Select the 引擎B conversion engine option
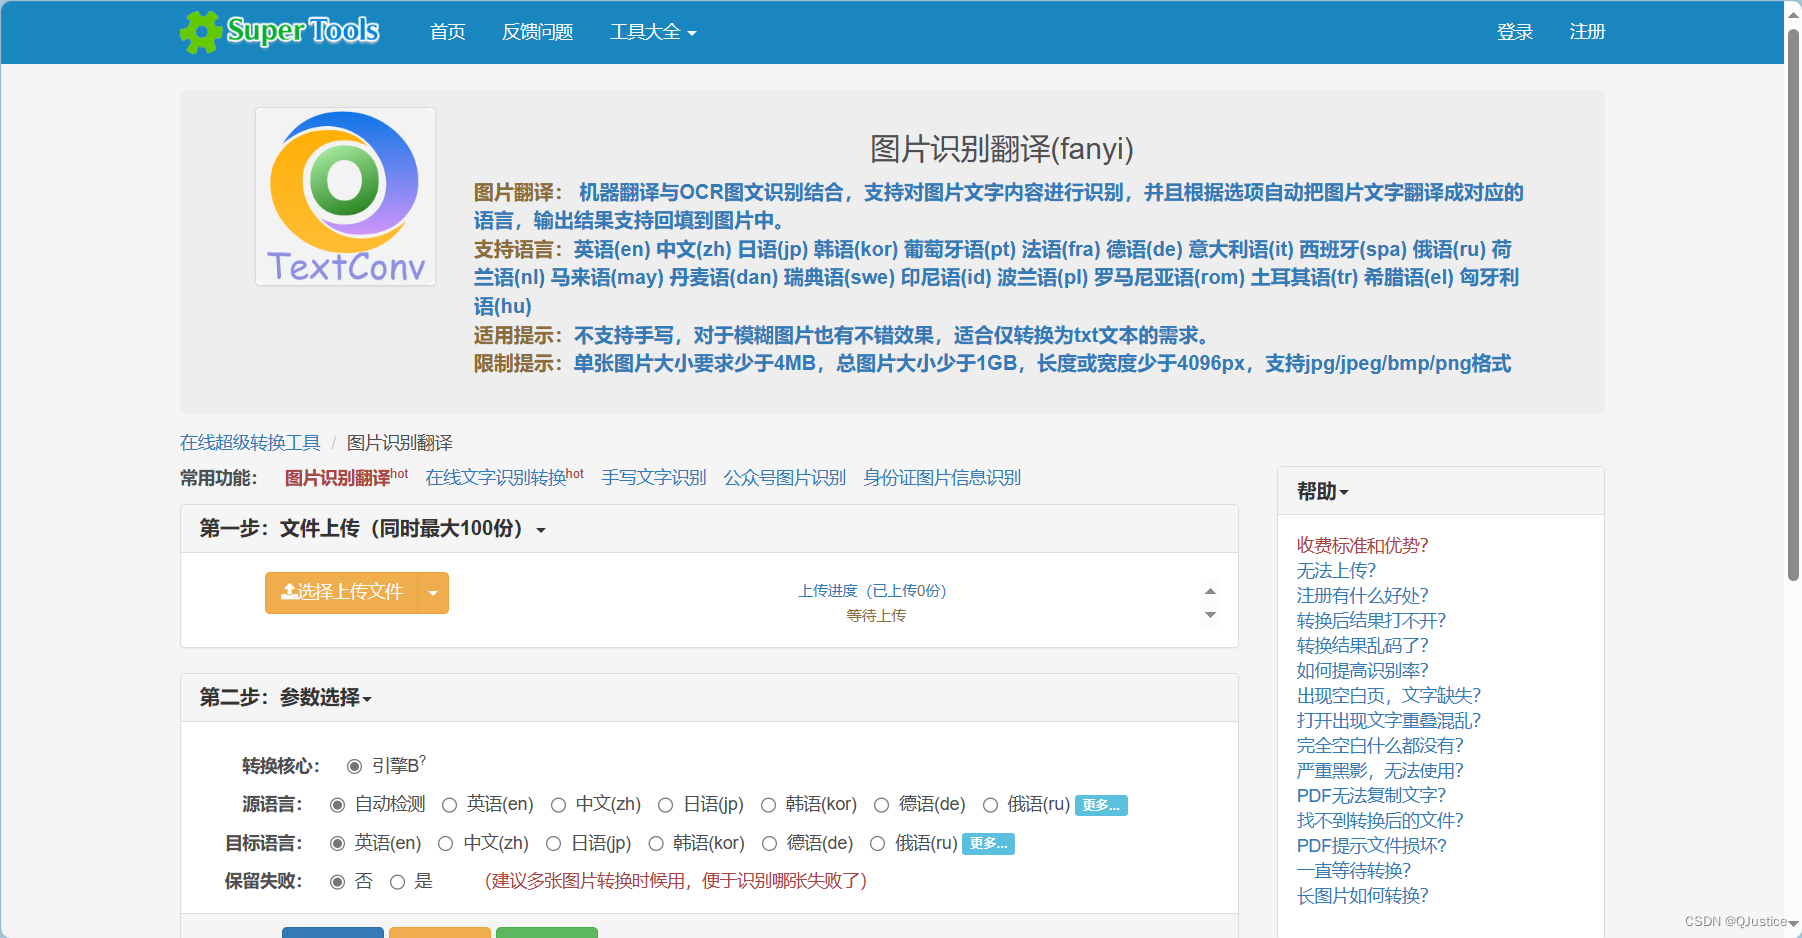 (353, 766)
